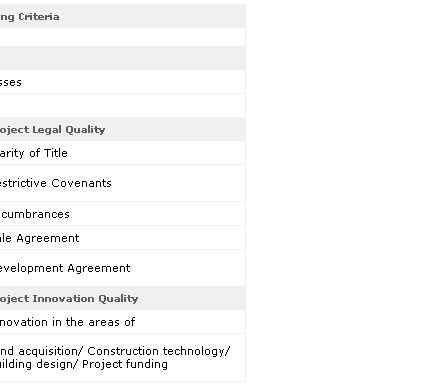Click the Project funding text

click(x=125, y=364)
